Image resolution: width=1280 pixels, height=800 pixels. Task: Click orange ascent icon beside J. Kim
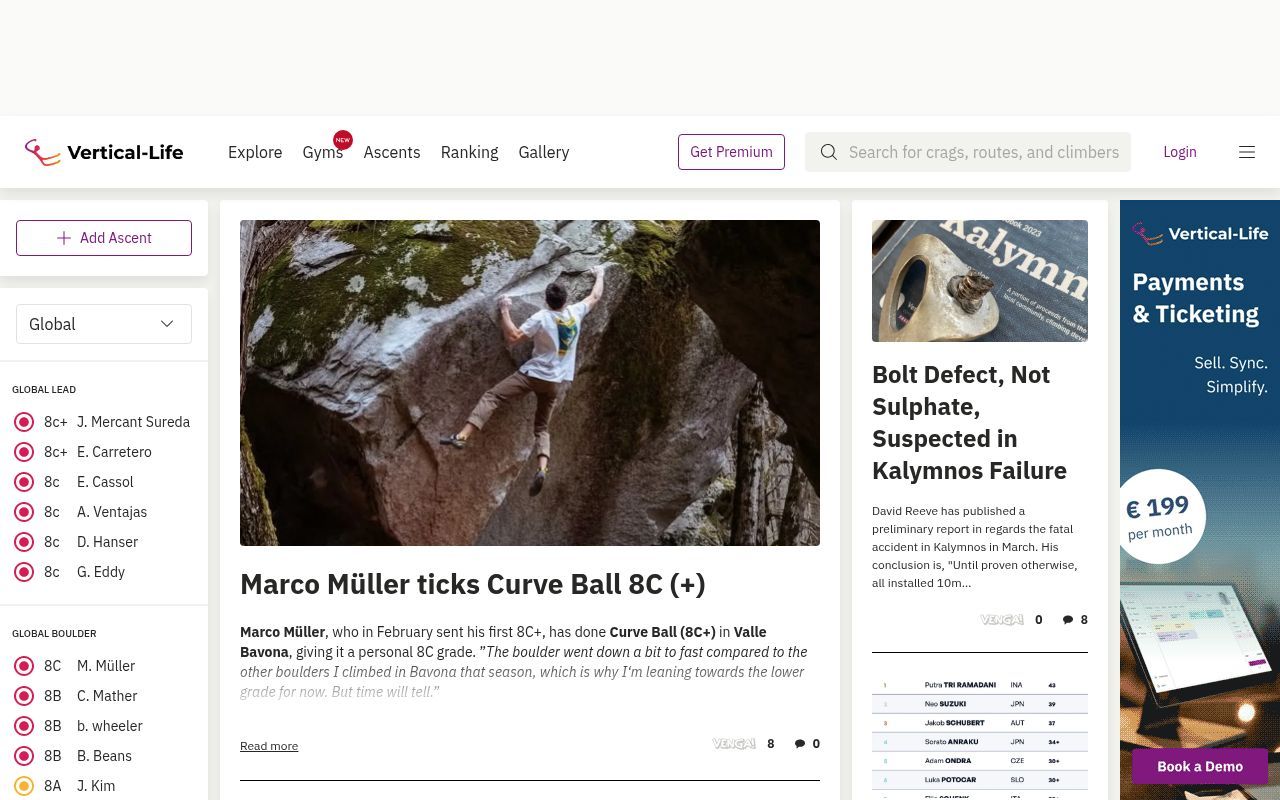click(24, 786)
